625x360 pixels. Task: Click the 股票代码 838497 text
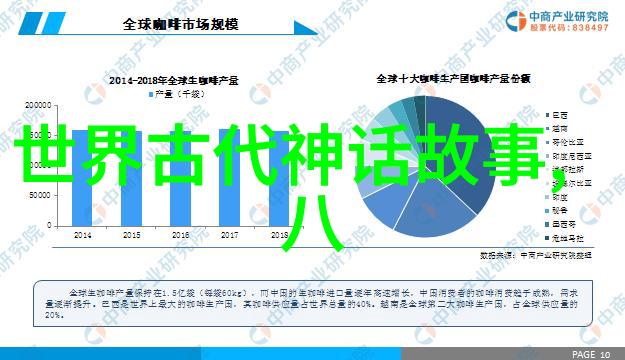(x=569, y=28)
